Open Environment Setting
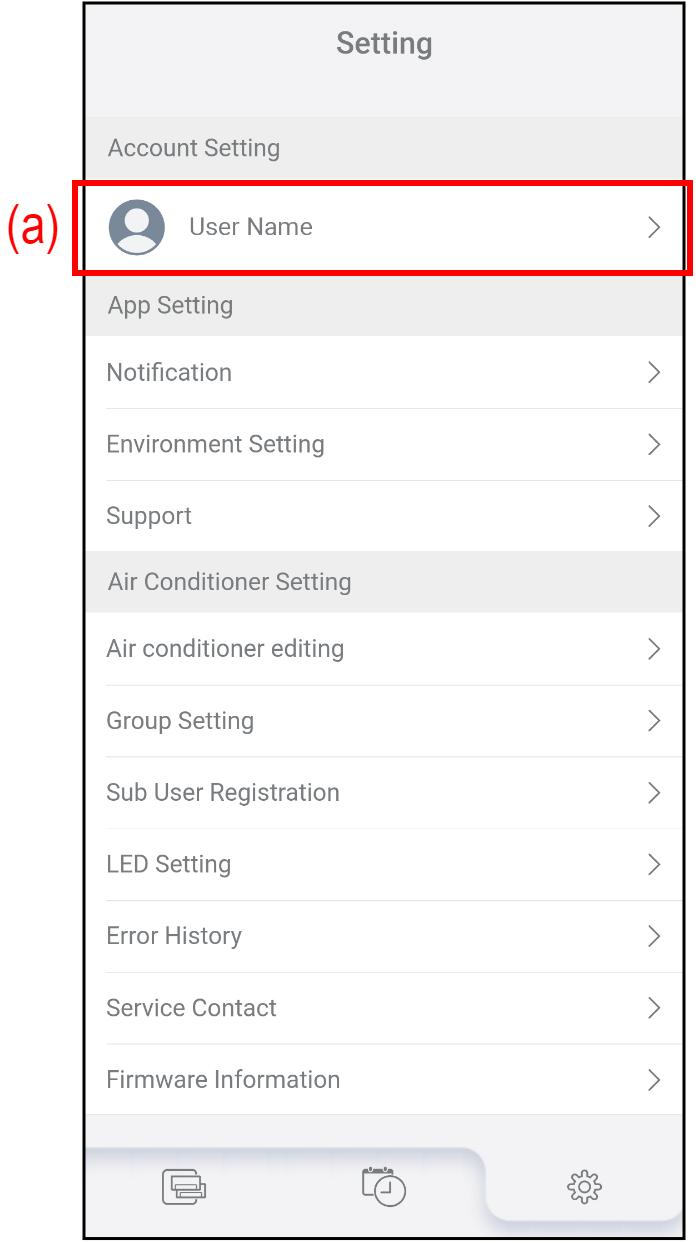Screen dimensions: 696x1243 [215, 445]
